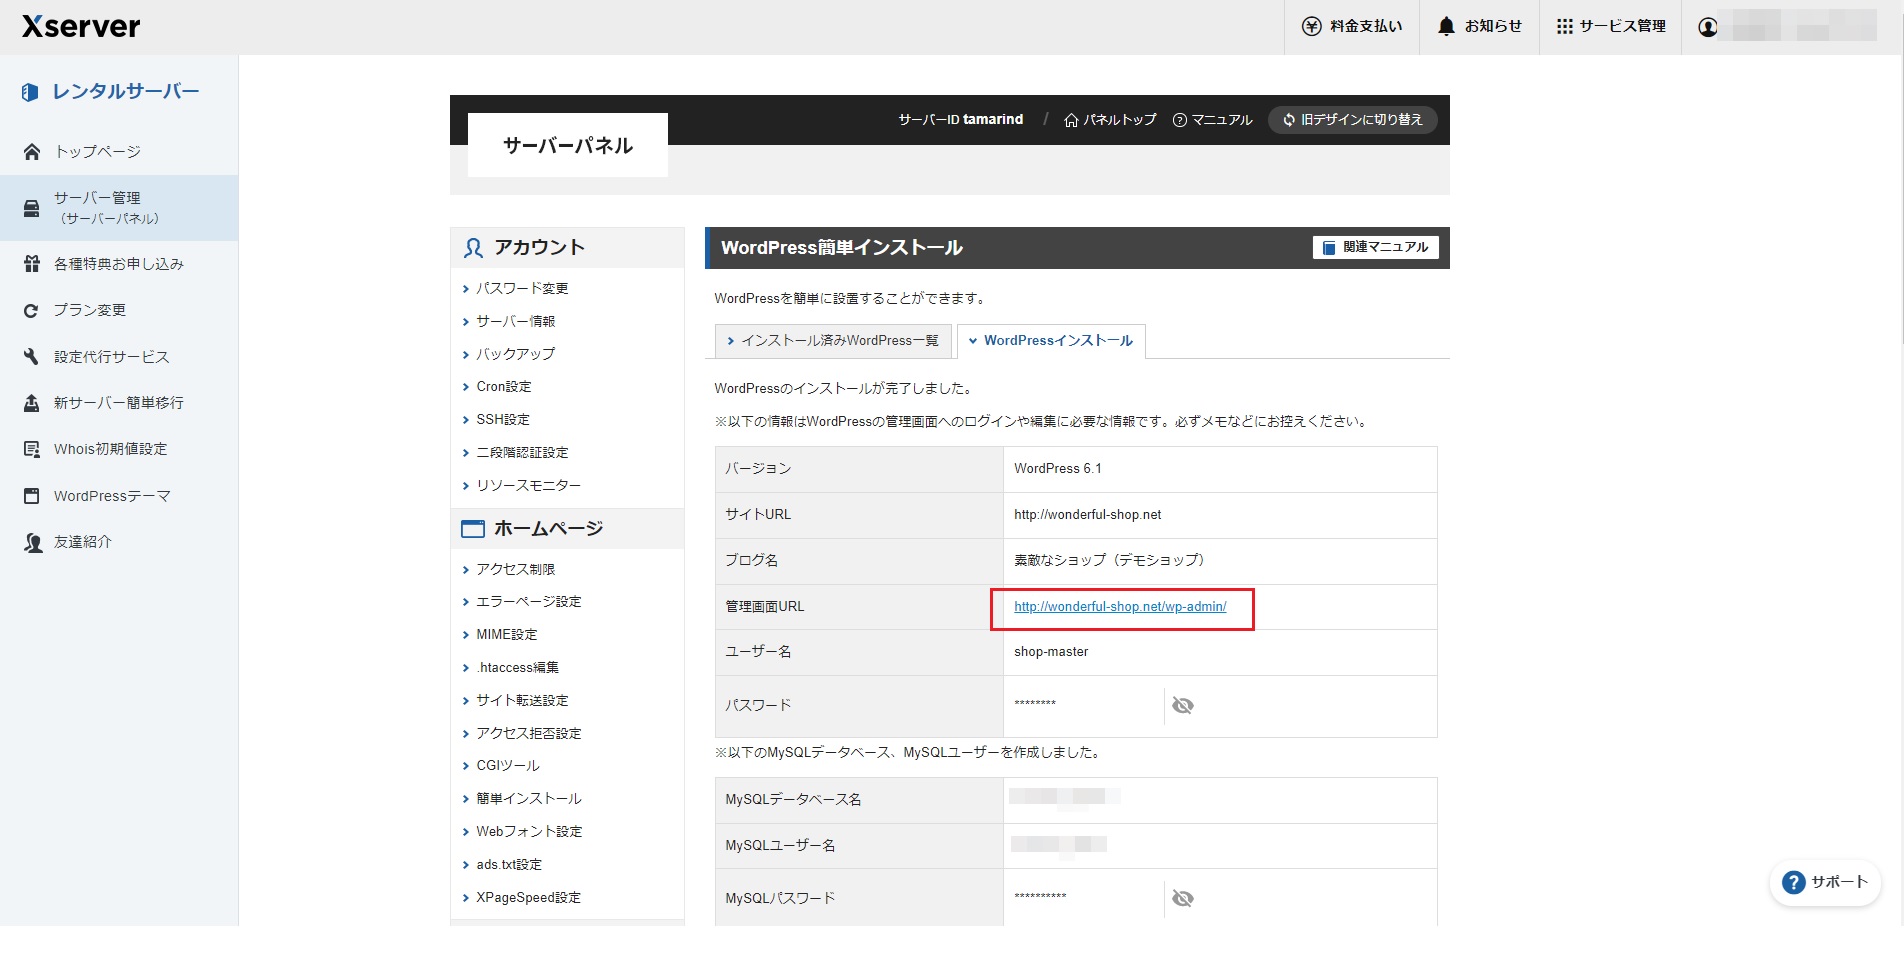Open service management grid icon
Screen dimensions: 1904x977
tap(1564, 27)
